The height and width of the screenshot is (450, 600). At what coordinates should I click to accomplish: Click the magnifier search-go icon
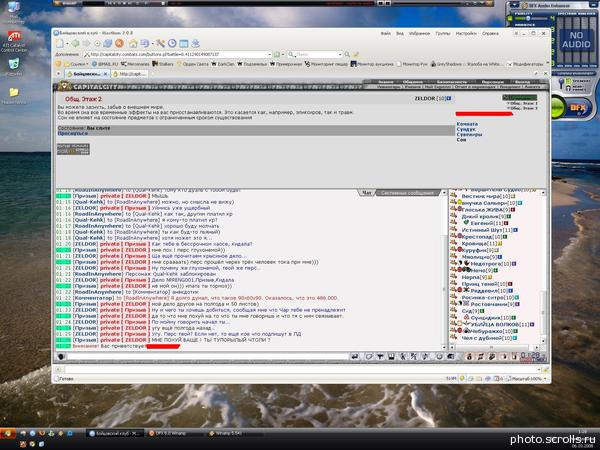(x=347, y=54)
